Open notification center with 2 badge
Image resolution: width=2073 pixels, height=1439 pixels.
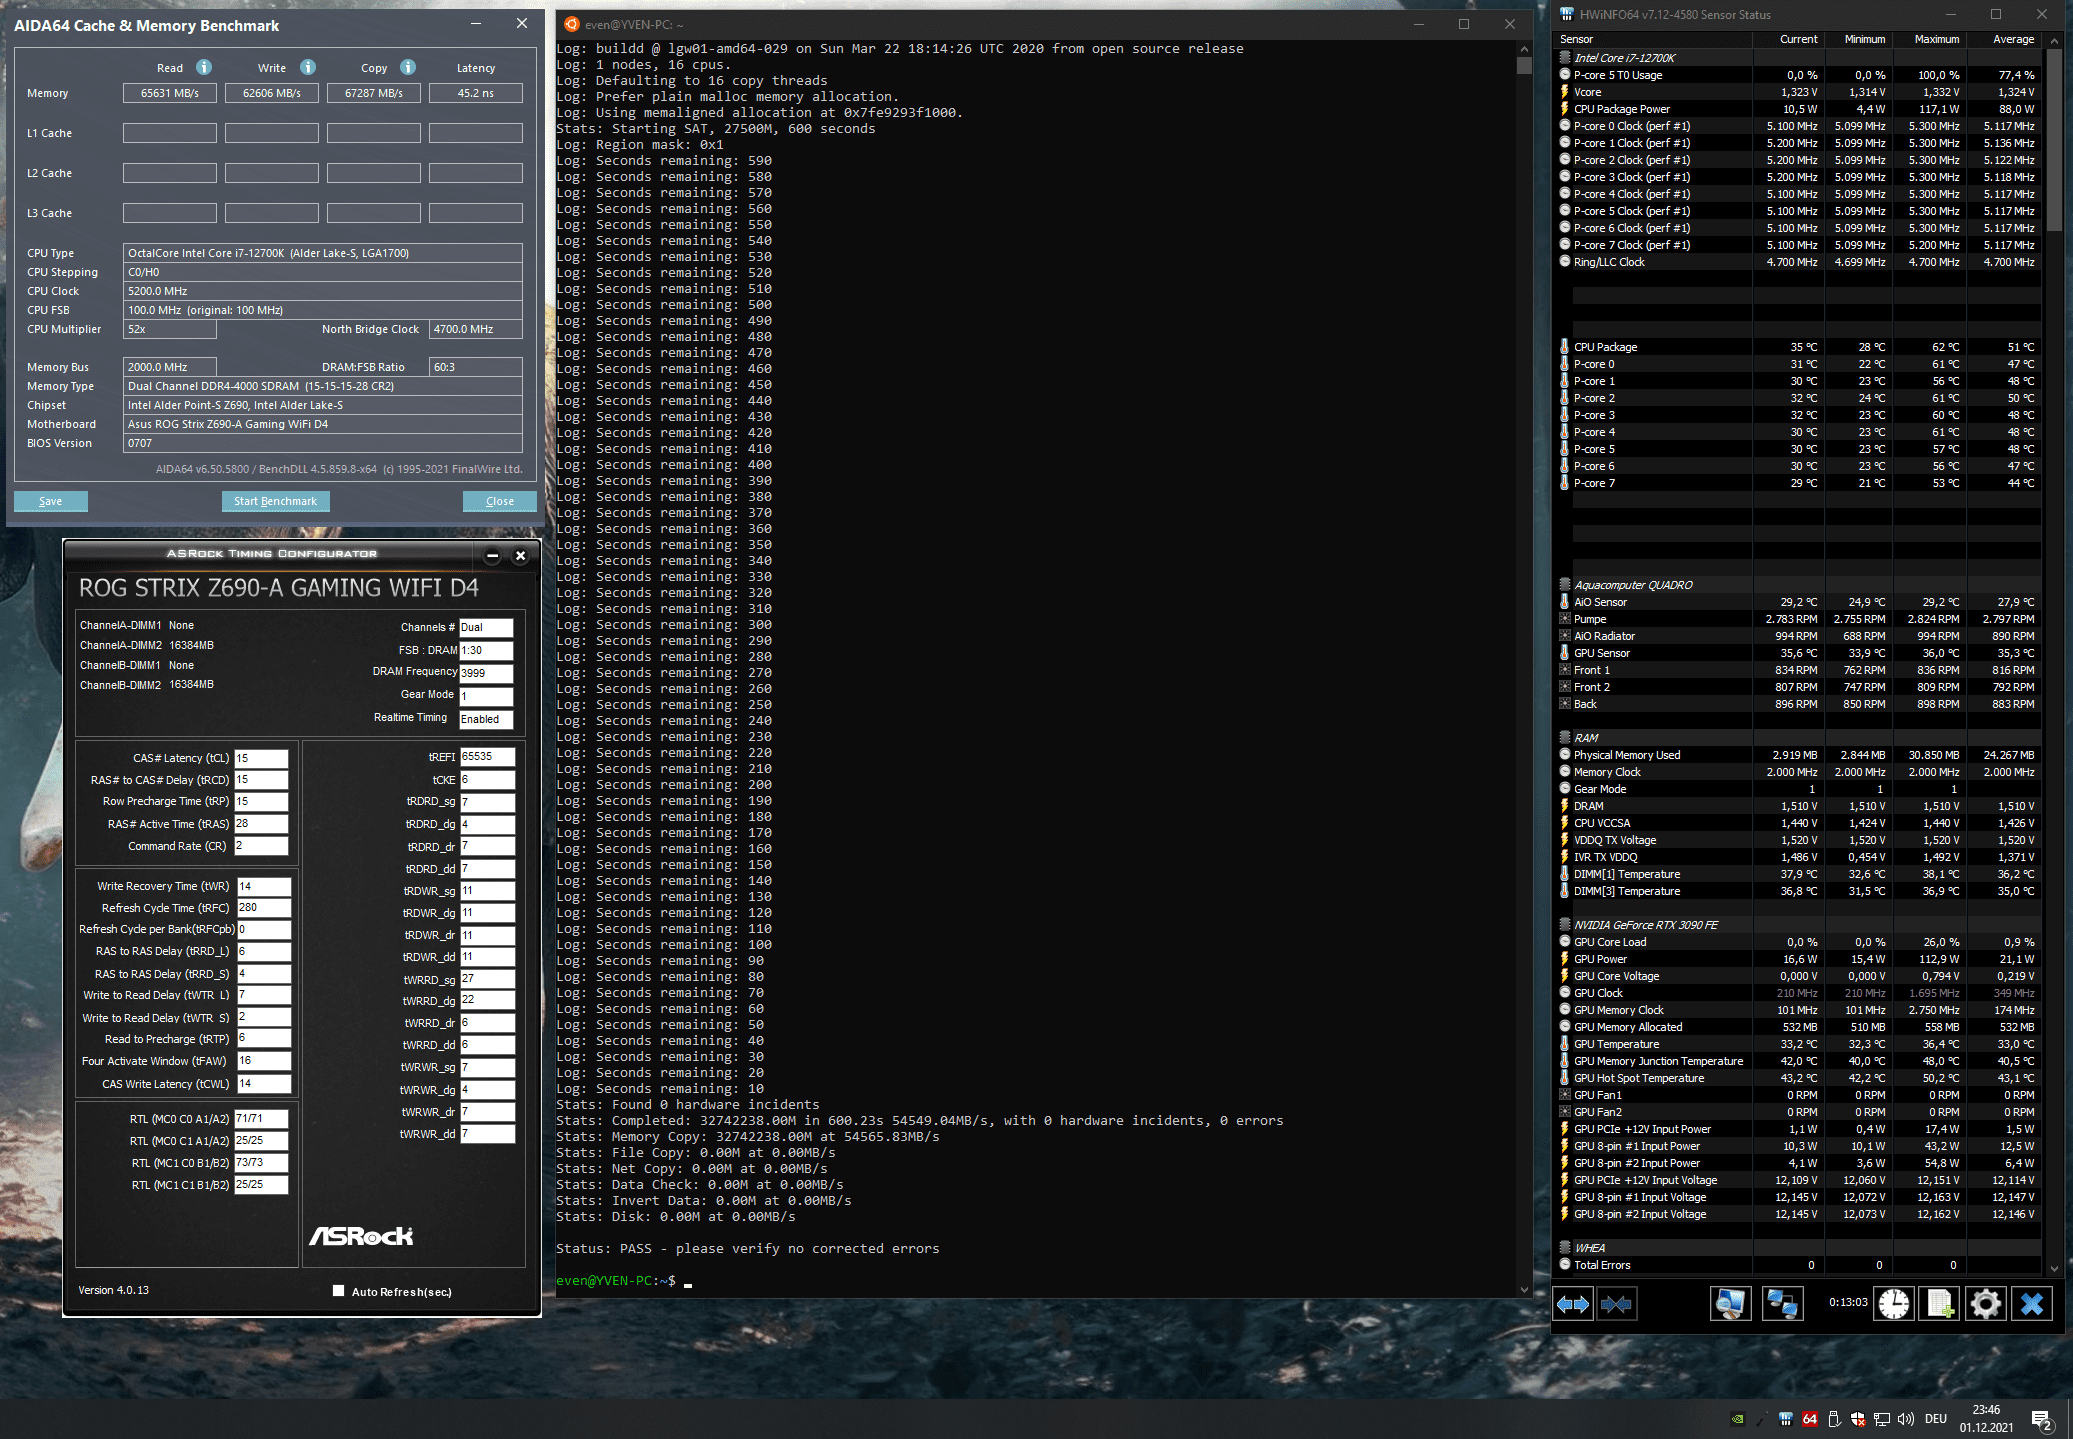point(2042,1420)
